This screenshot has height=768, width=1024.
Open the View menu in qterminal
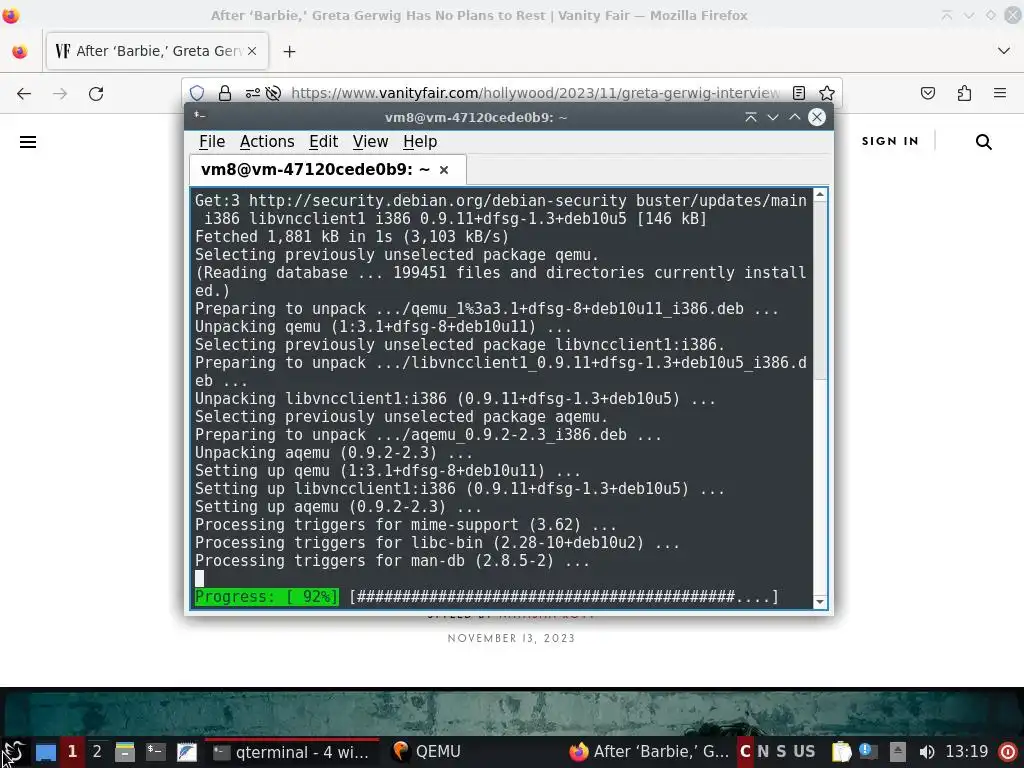(370, 142)
